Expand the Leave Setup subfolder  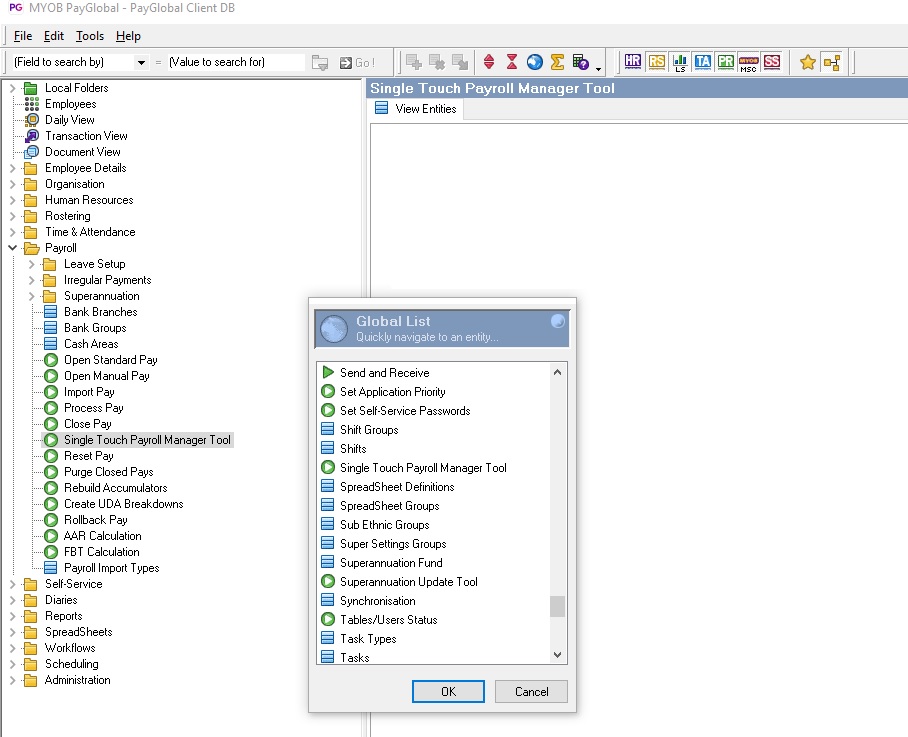pyautogui.click(x=32, y=264)
